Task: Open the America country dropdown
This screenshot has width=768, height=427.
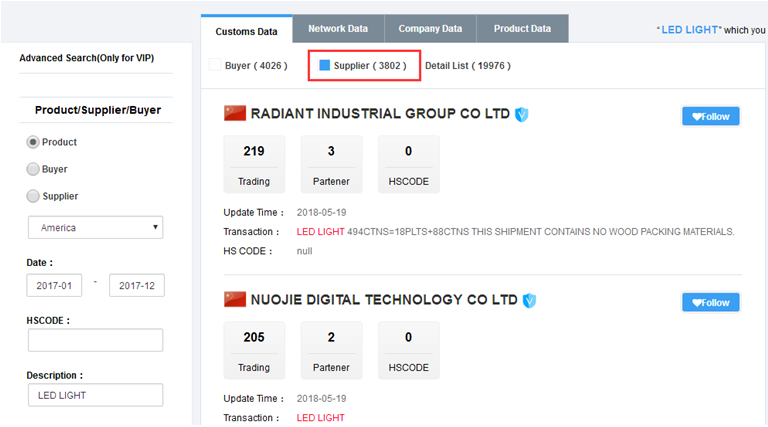Action: point(95,228)
